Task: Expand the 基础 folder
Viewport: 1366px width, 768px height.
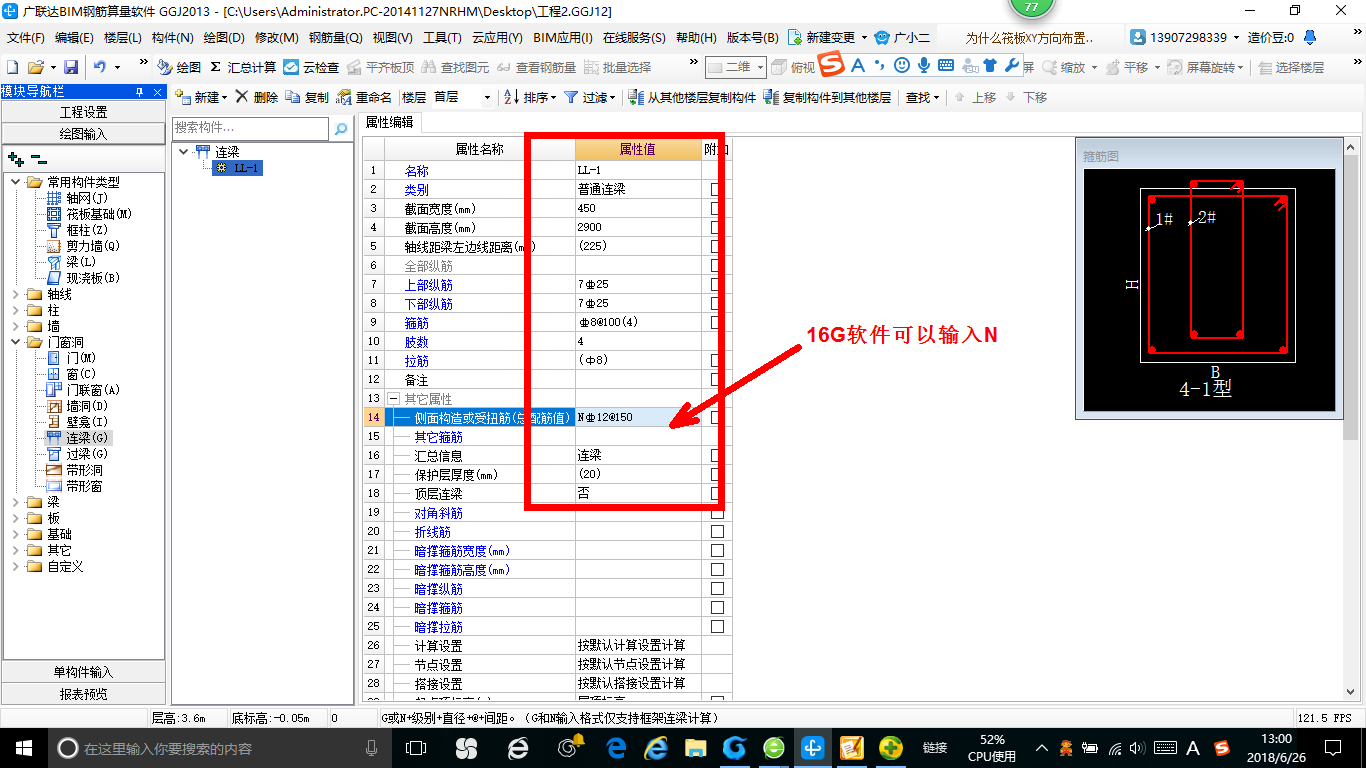Action: point(16,534)
